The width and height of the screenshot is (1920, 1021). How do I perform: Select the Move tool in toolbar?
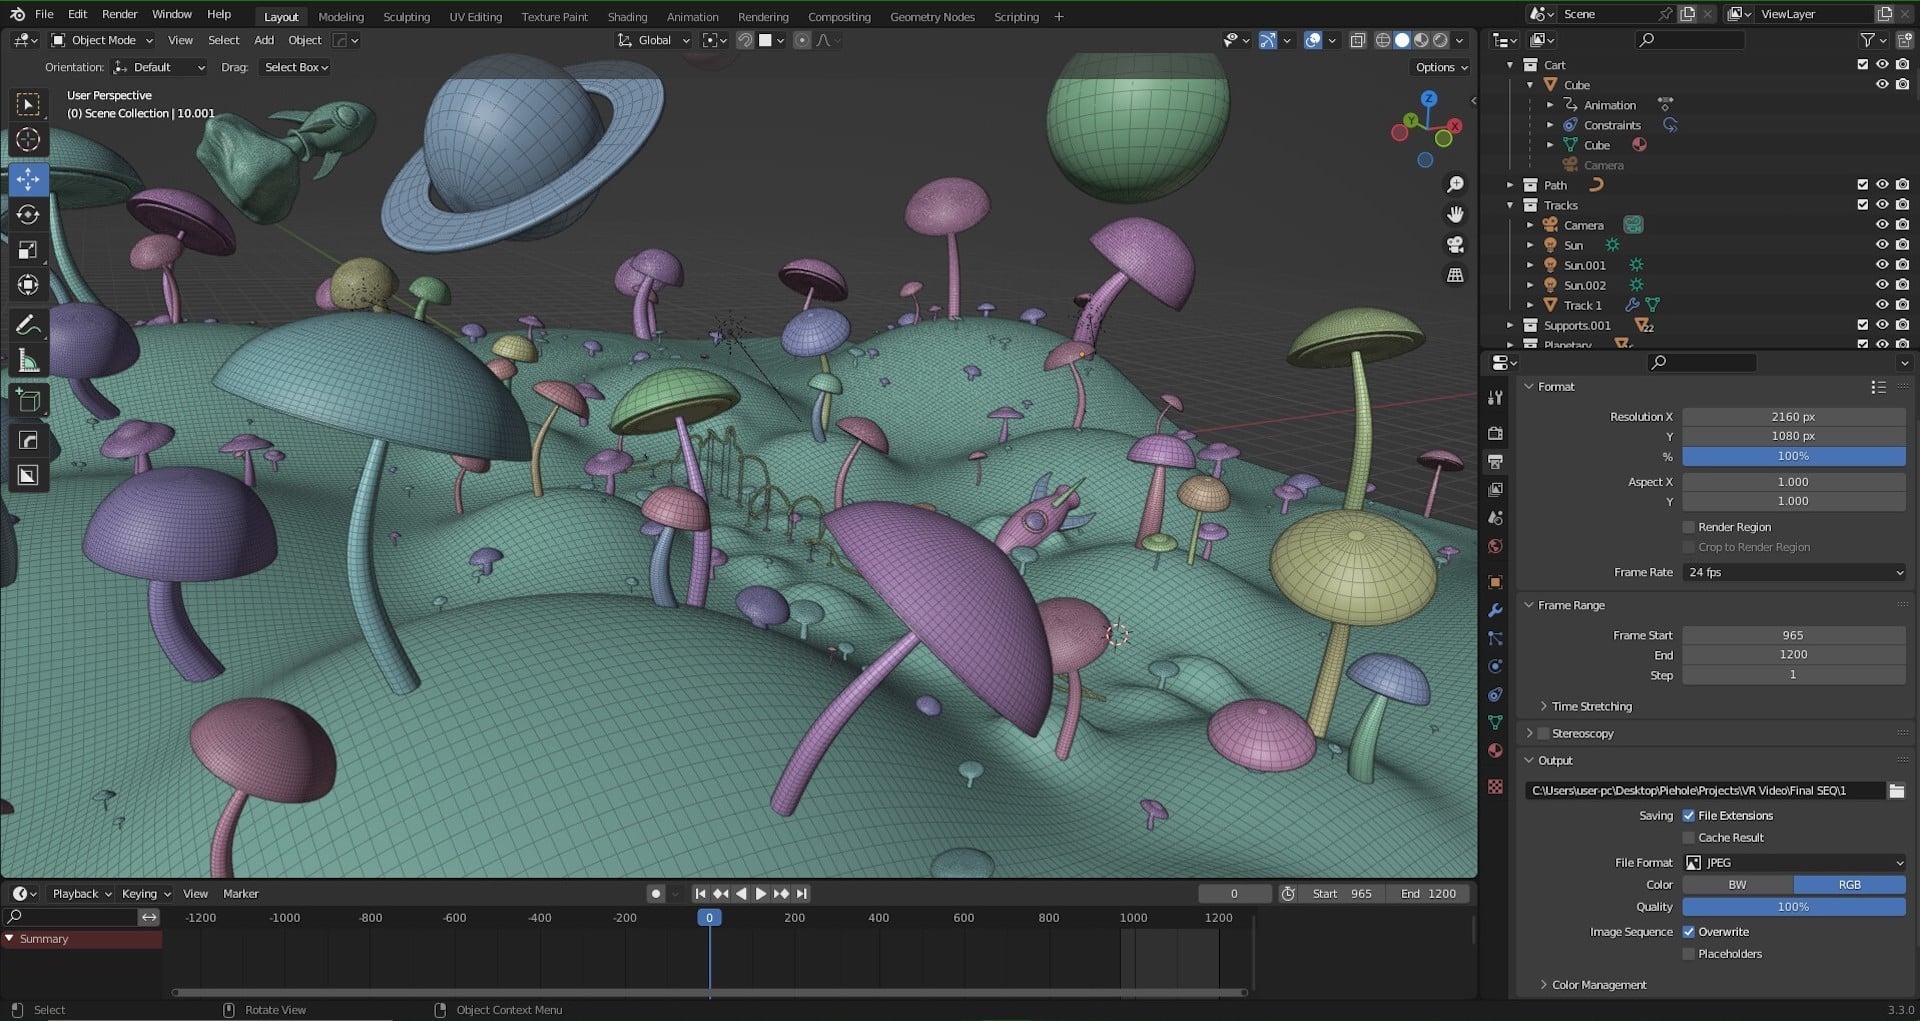pyautogui.click(x=28, y=179)
